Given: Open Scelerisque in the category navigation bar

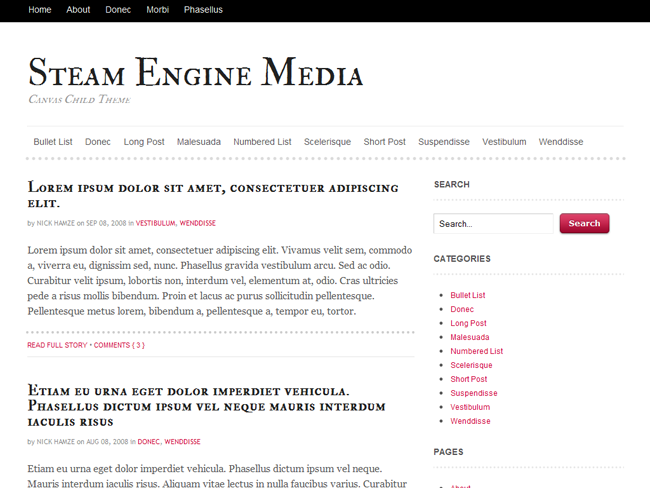Looking at the screenshot, I should [x=327, y=142].
